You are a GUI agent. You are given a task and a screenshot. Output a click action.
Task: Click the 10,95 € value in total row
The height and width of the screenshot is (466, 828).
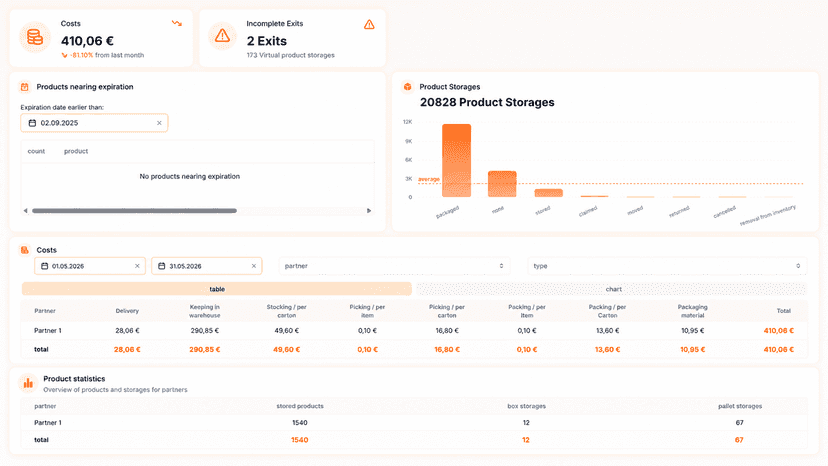click(692, 350)
